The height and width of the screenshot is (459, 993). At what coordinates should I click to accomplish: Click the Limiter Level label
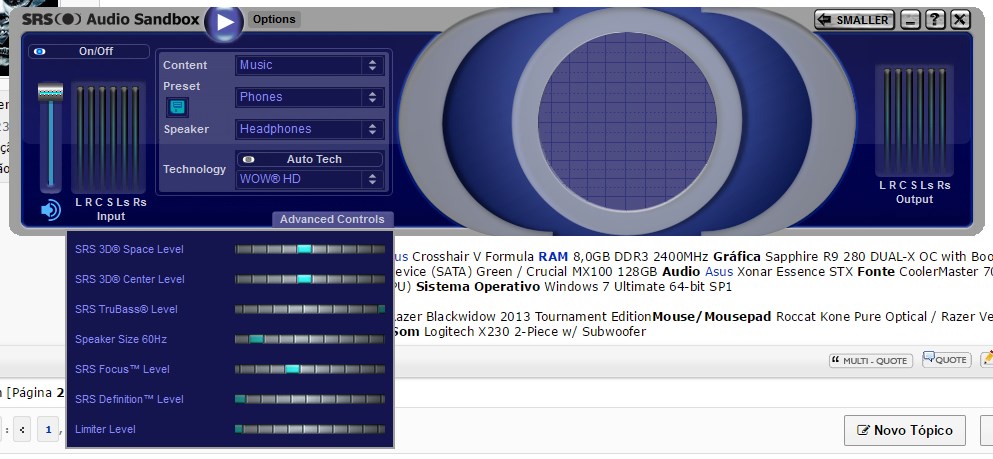pyautogui.click(x=105, y=429)
